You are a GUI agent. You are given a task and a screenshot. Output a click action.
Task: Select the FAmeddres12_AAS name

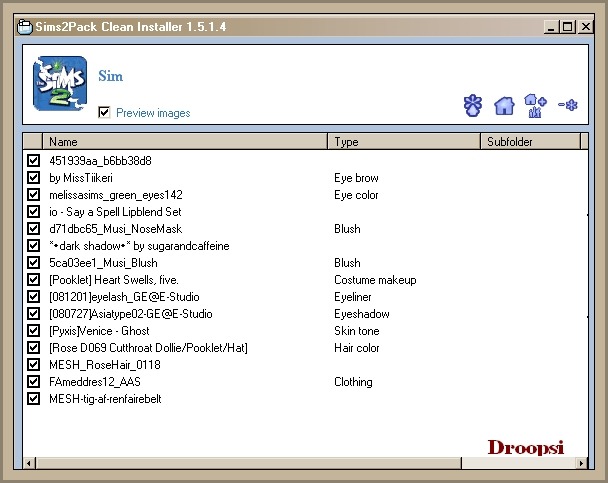(95, 382)
